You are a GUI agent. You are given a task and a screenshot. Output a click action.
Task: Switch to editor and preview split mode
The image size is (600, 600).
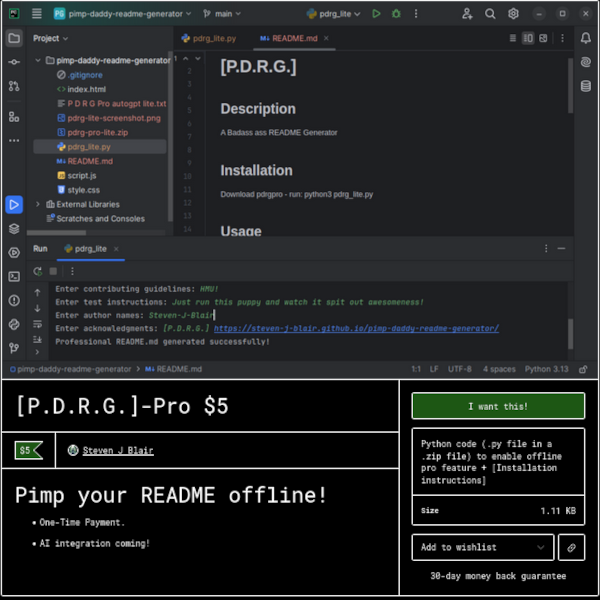pos(528,38)
